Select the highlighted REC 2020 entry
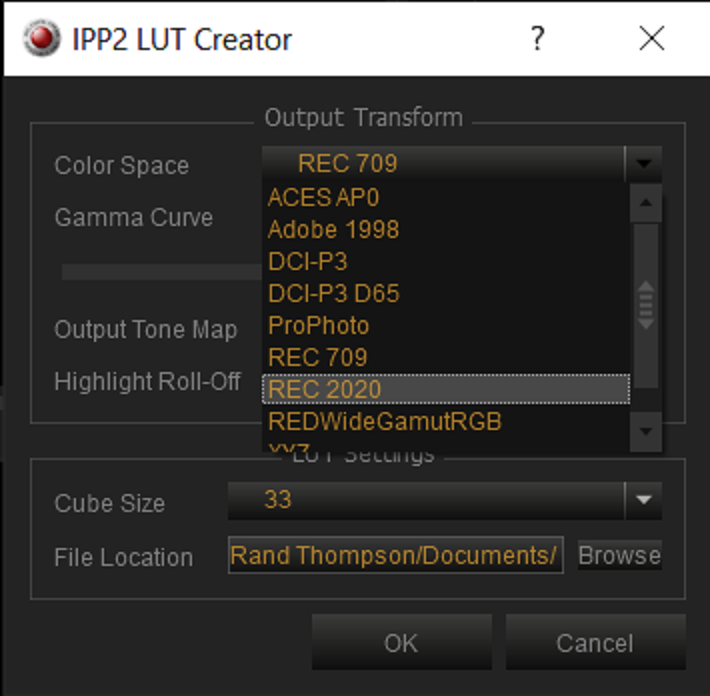 click(446, 389)
